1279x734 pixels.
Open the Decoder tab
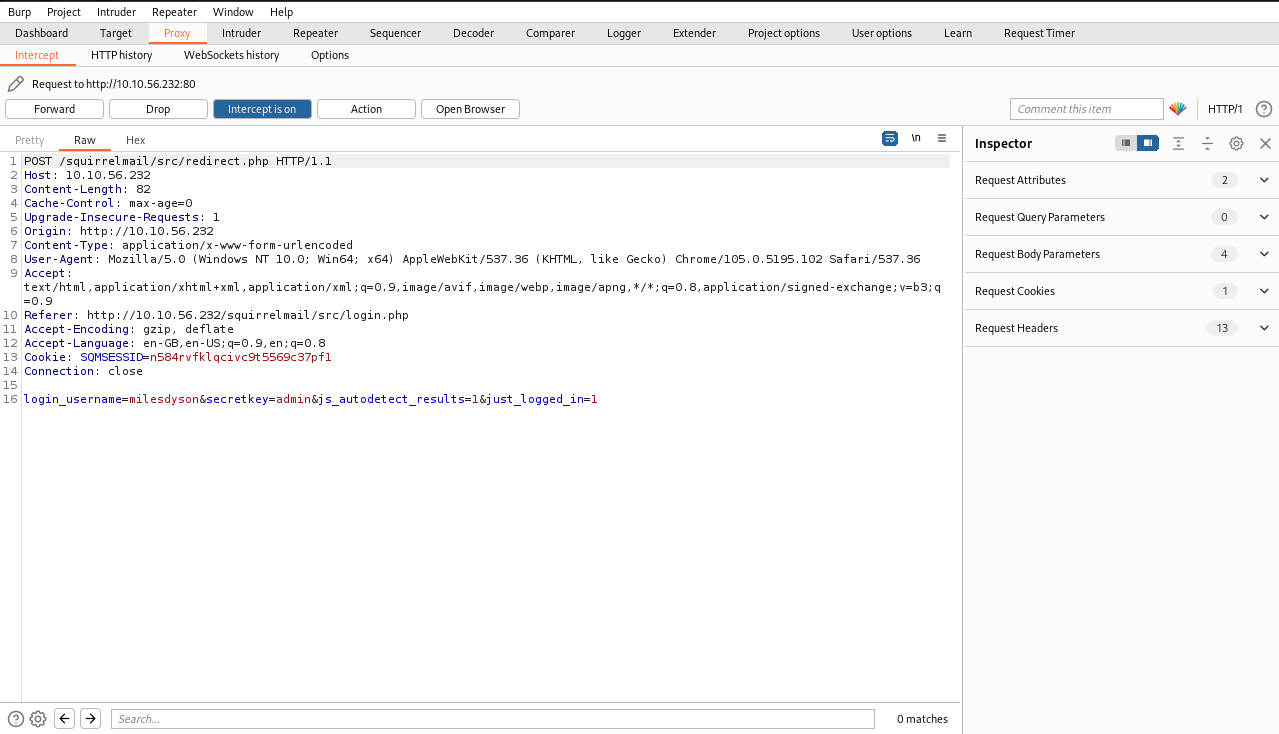point(473,33)
